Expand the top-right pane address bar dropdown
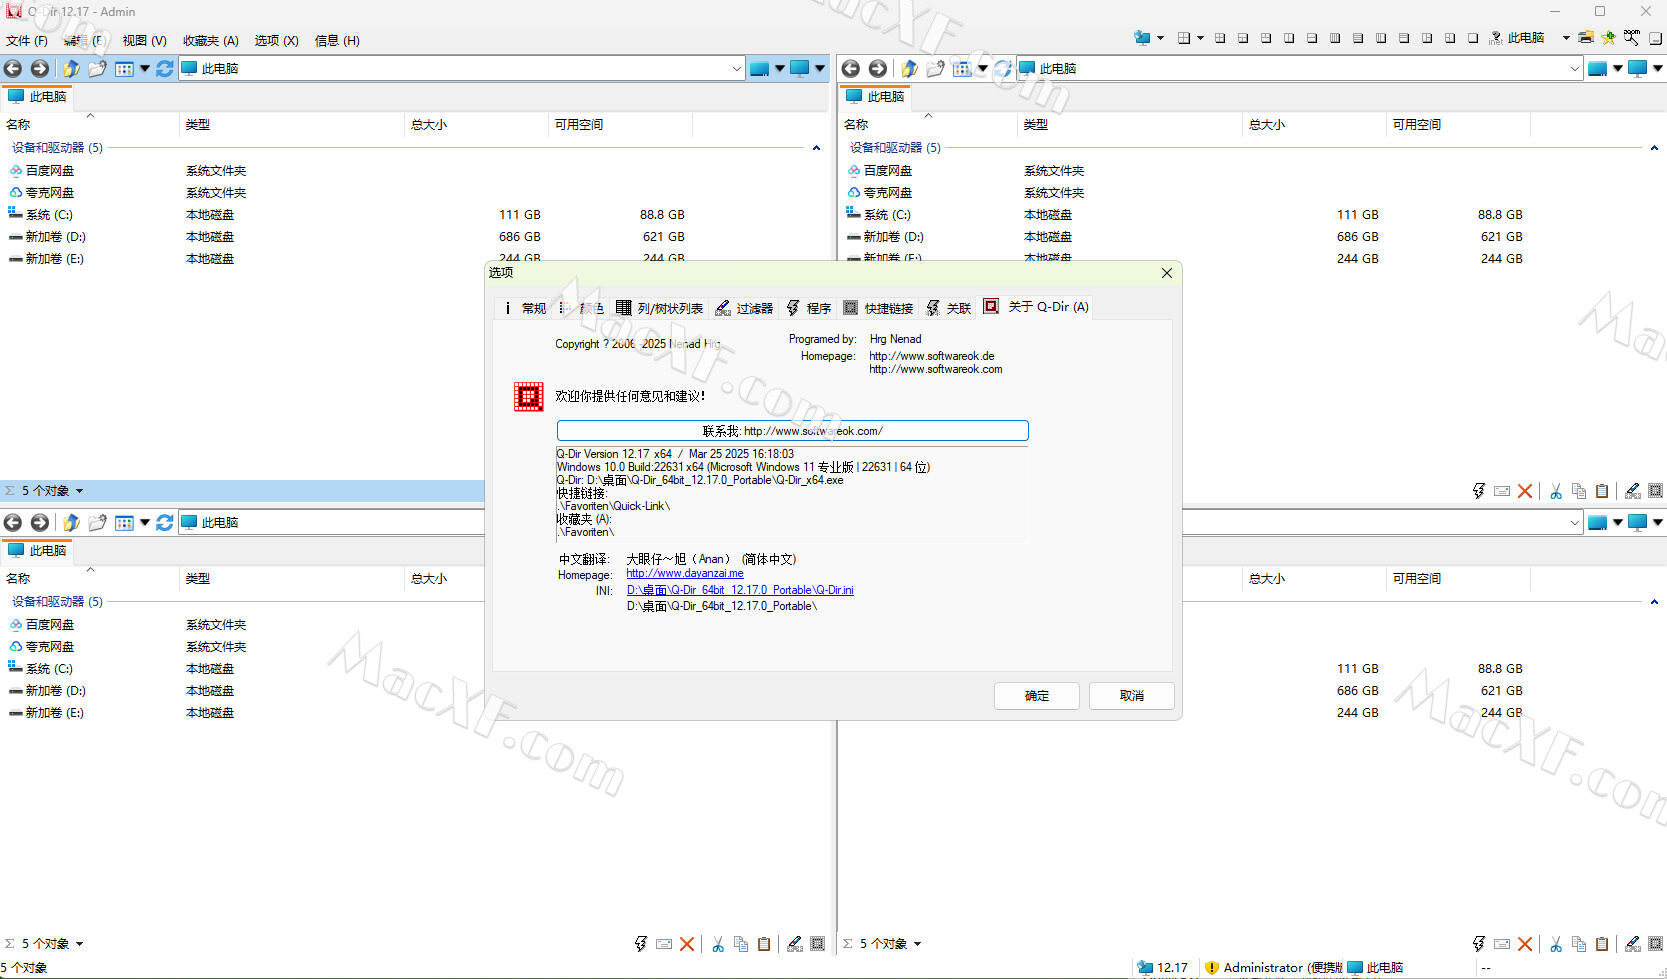 [1575, 69]
